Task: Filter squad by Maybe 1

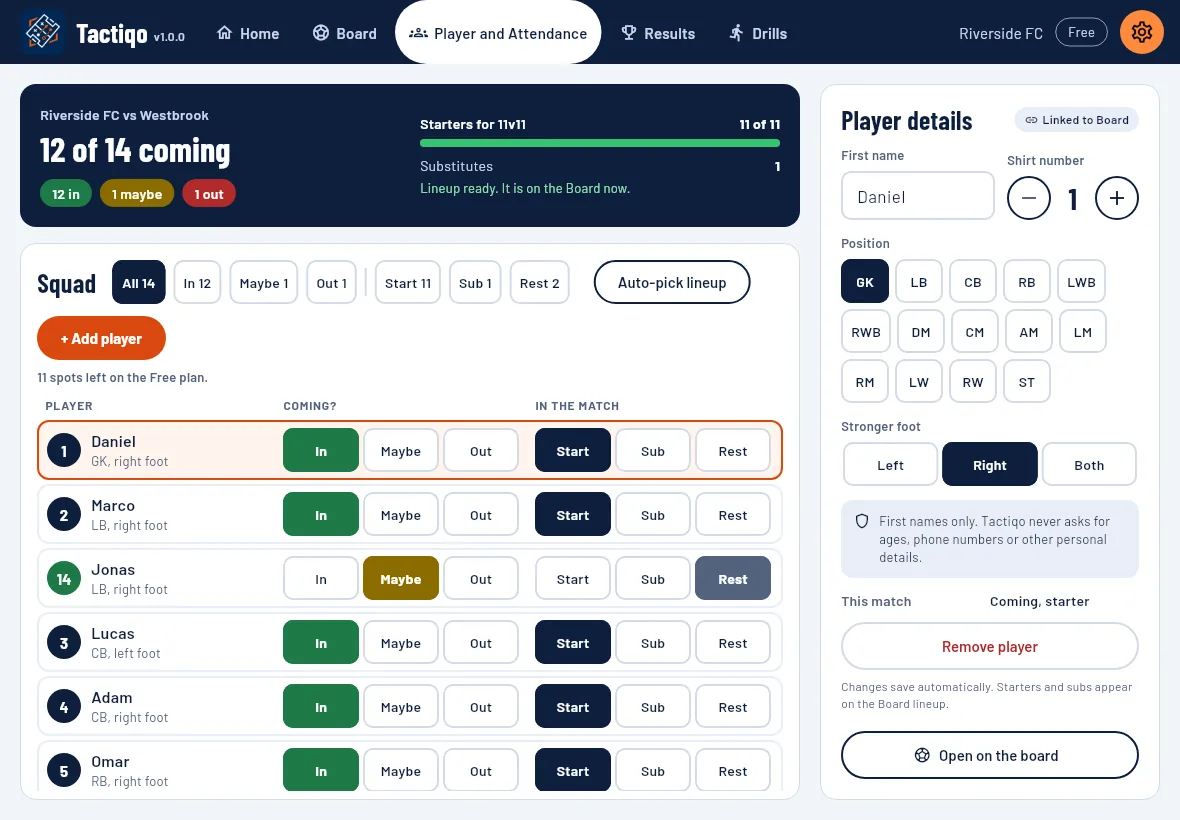Action: 263,283
